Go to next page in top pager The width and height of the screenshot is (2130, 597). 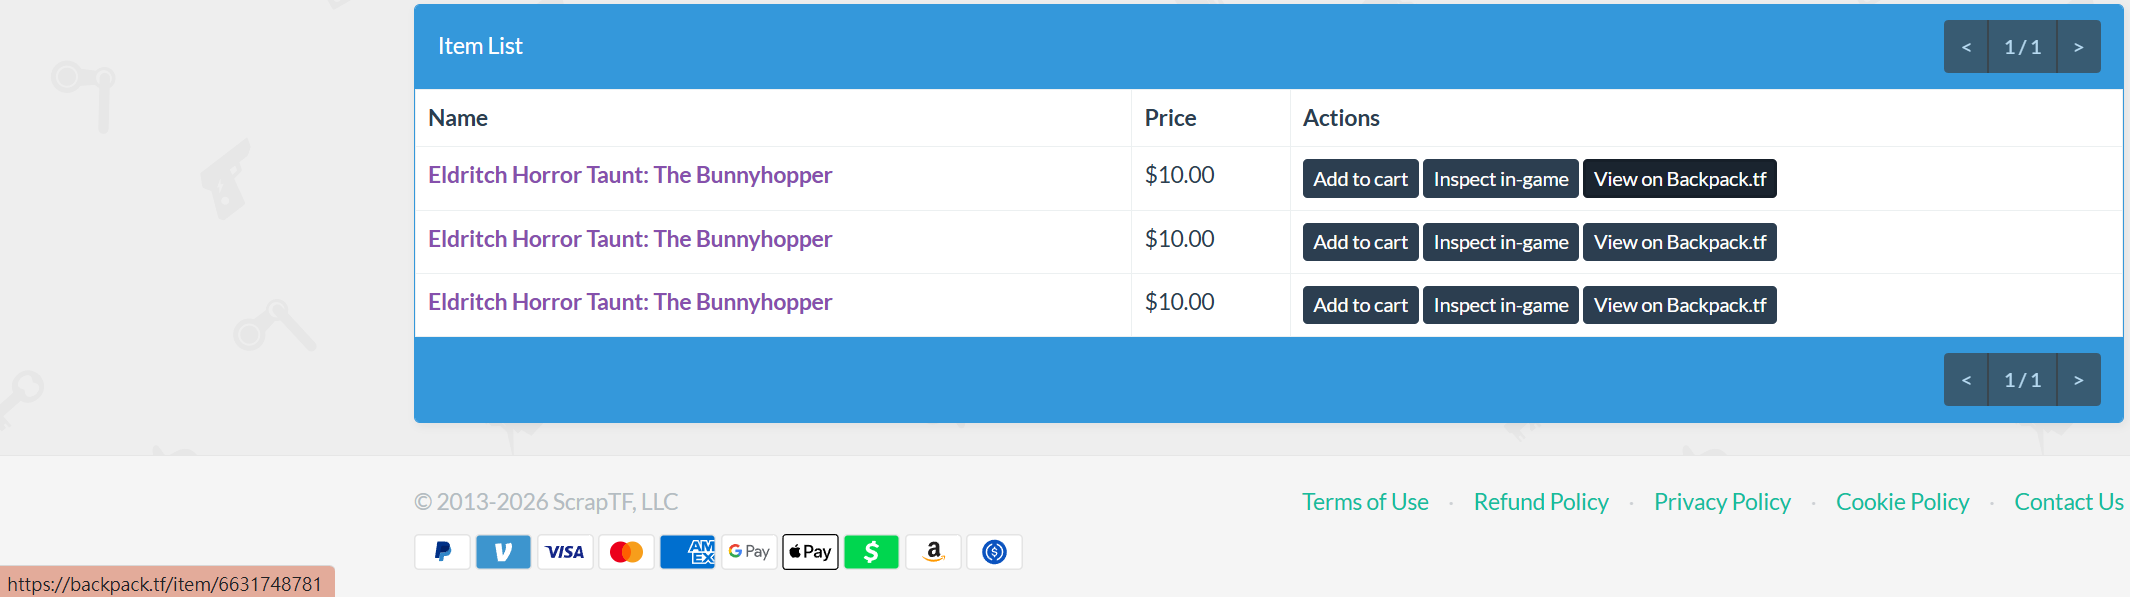point(2078,47)
